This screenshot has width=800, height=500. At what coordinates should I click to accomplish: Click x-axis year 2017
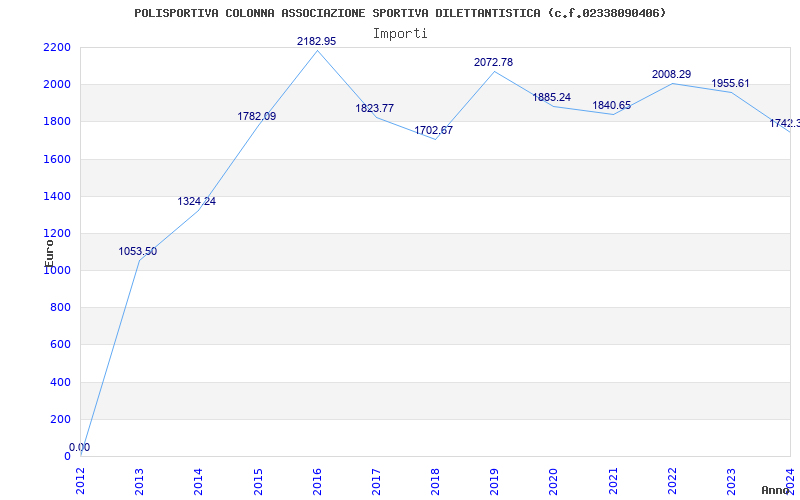376,481
